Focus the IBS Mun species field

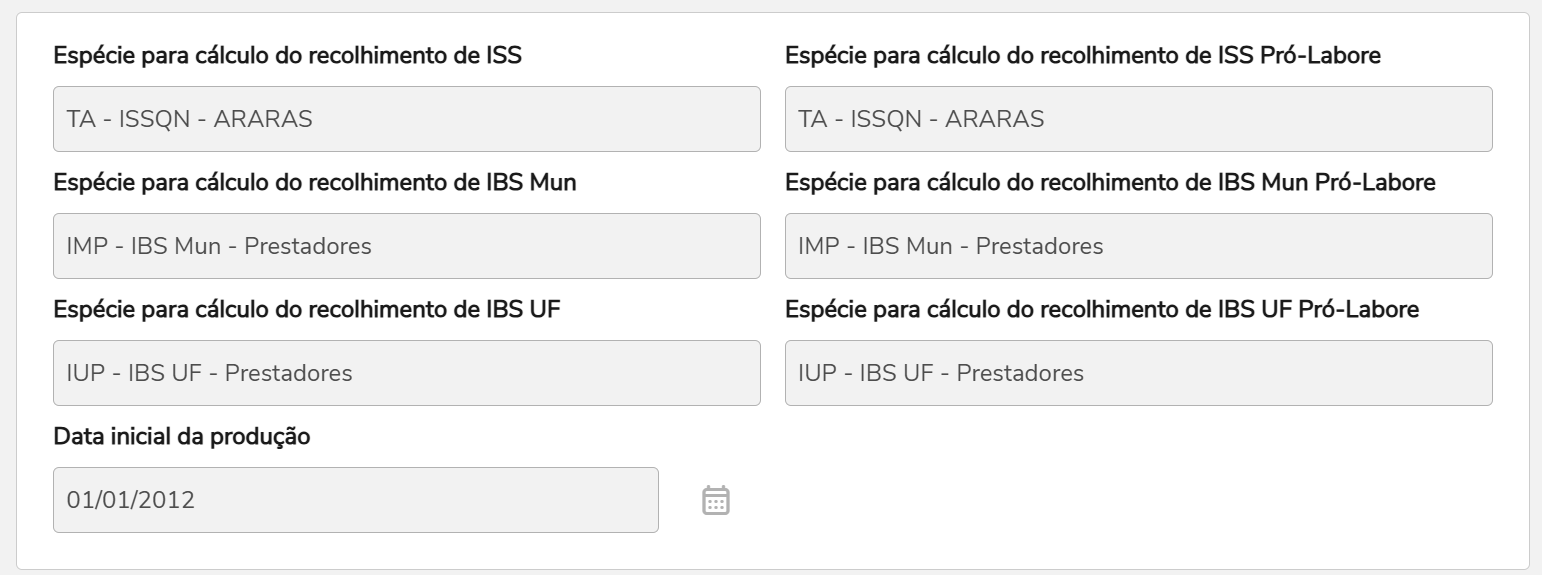click(406, 246)
